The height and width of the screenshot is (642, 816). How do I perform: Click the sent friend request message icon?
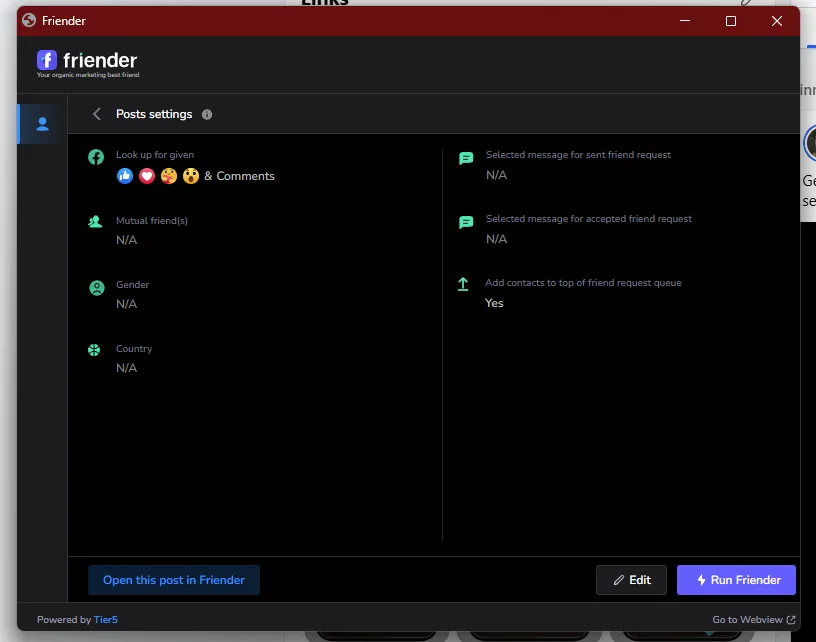[466, 158]
